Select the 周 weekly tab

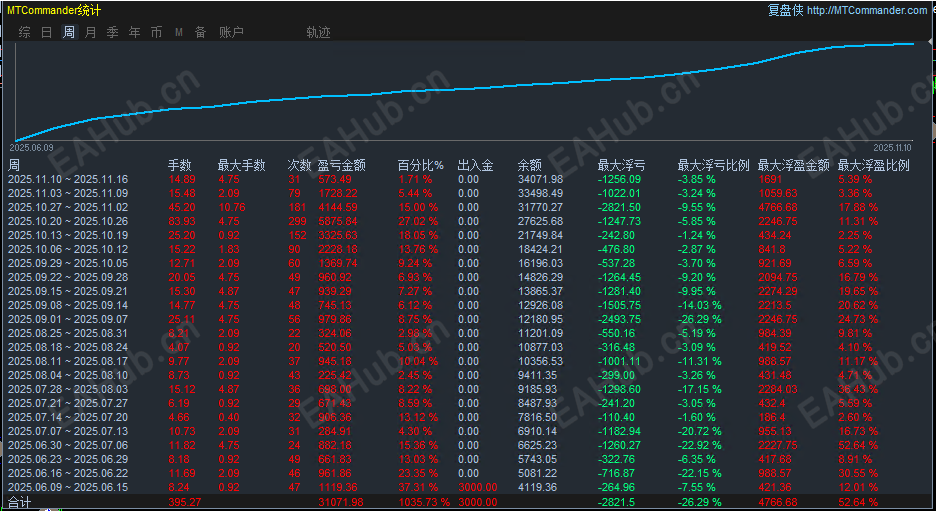[x=69, y=32]
